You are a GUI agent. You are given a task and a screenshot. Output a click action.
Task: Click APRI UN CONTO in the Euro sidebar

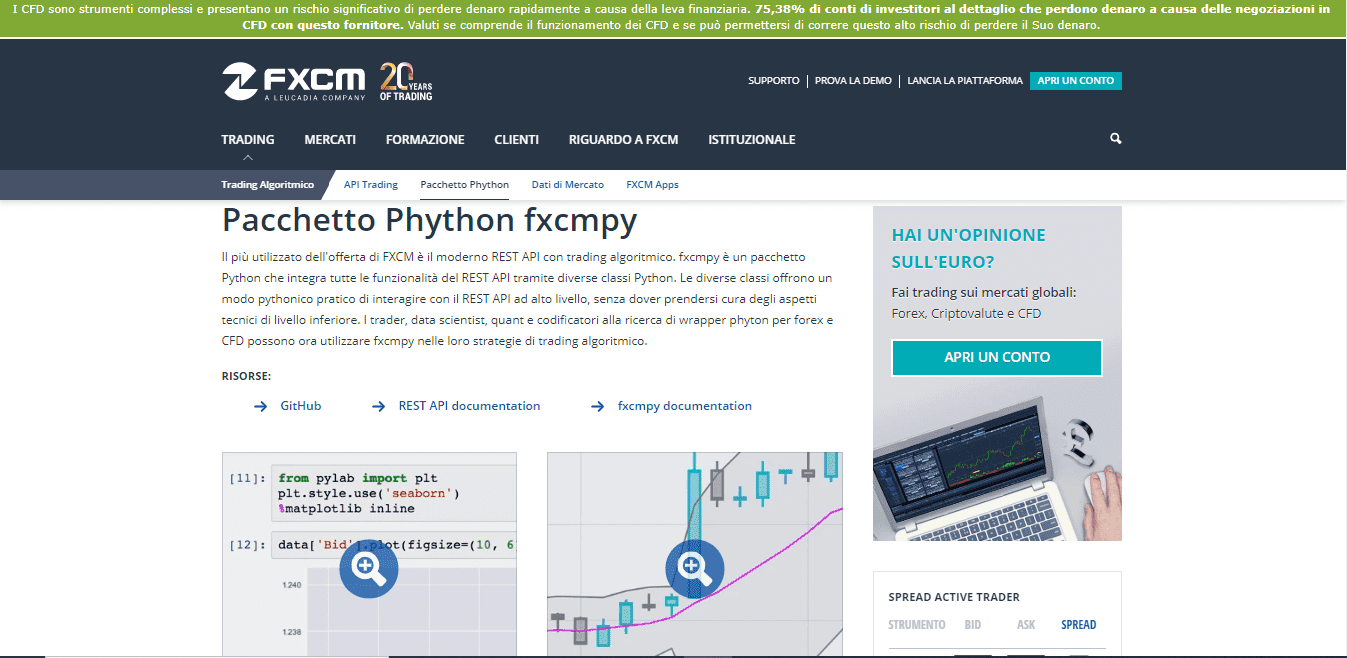click(996, 357)
